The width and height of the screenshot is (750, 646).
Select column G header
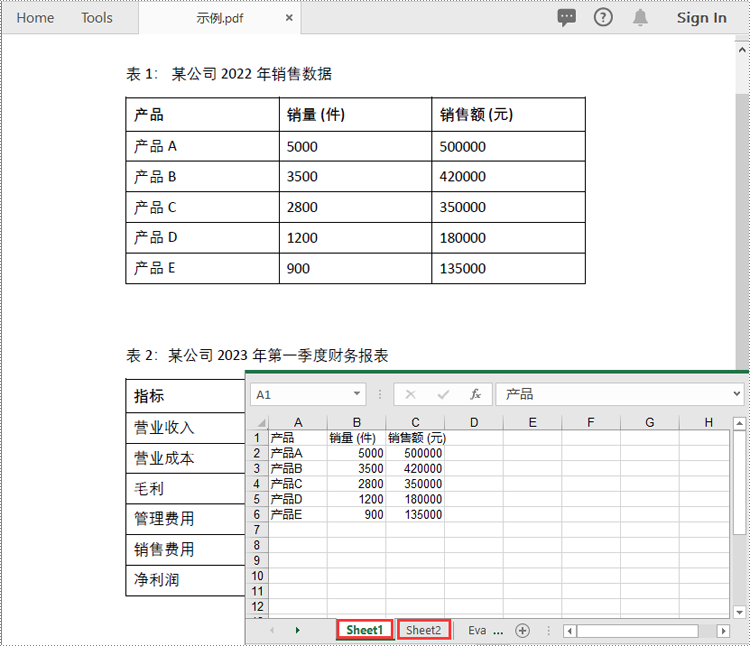650,422
